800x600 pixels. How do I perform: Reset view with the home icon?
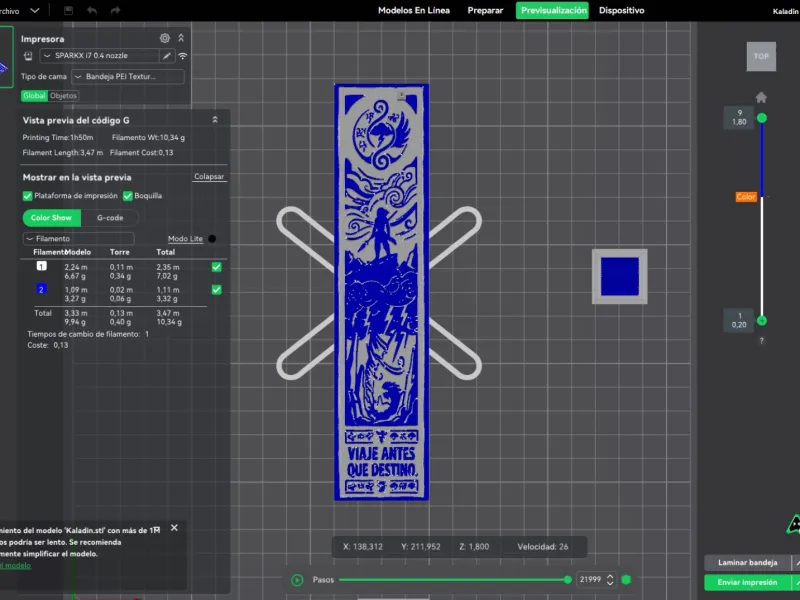(761, 97)
